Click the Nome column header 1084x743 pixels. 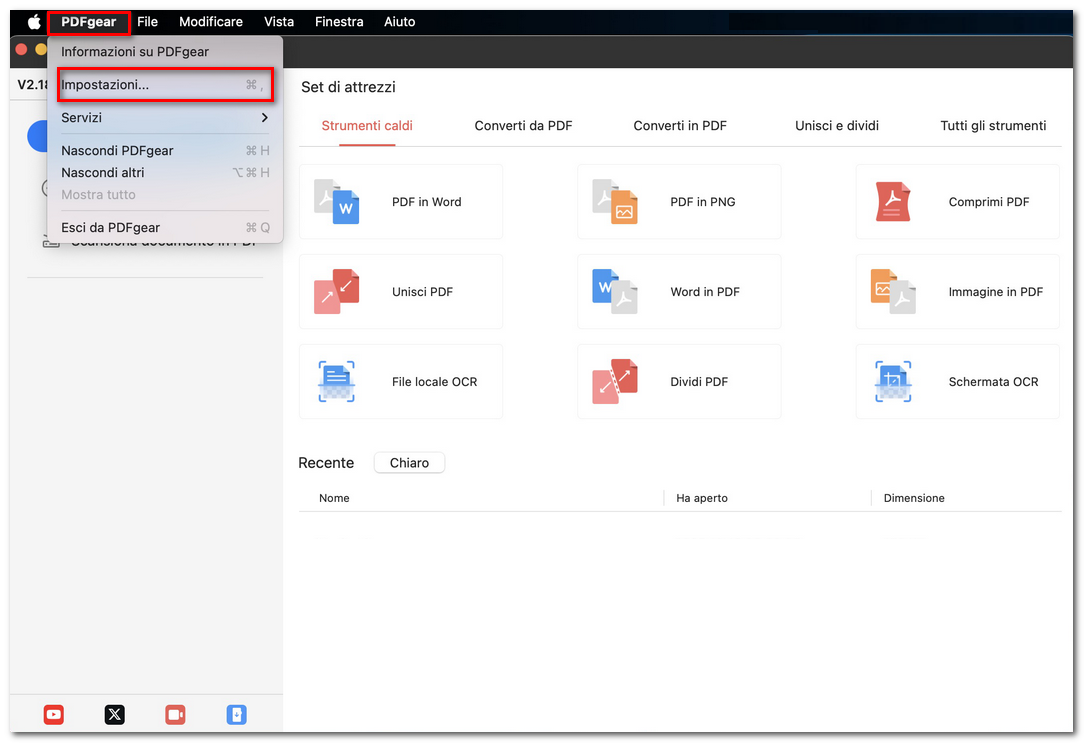point(334,498)
